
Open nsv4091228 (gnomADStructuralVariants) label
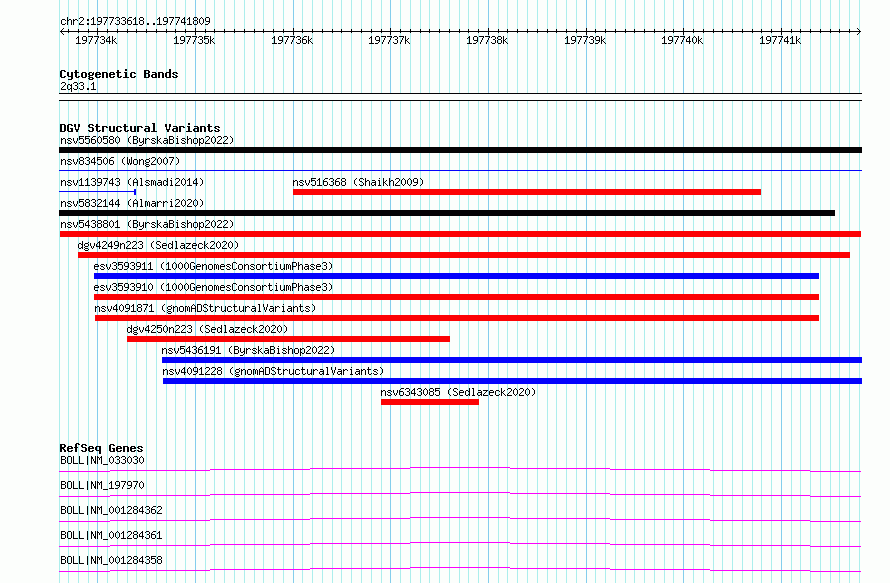(273, 371)
